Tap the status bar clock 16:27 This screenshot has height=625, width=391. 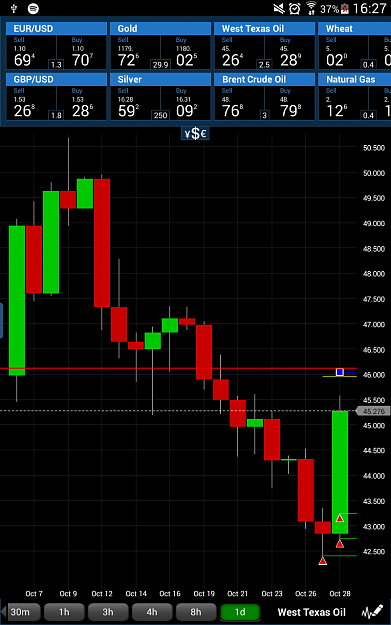369,8
